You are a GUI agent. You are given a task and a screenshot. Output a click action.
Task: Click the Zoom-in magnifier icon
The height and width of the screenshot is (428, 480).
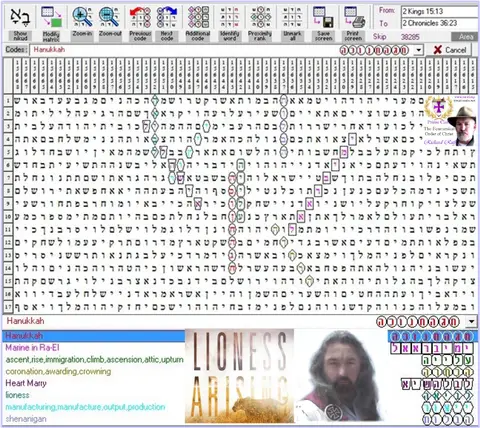point(82,17)
